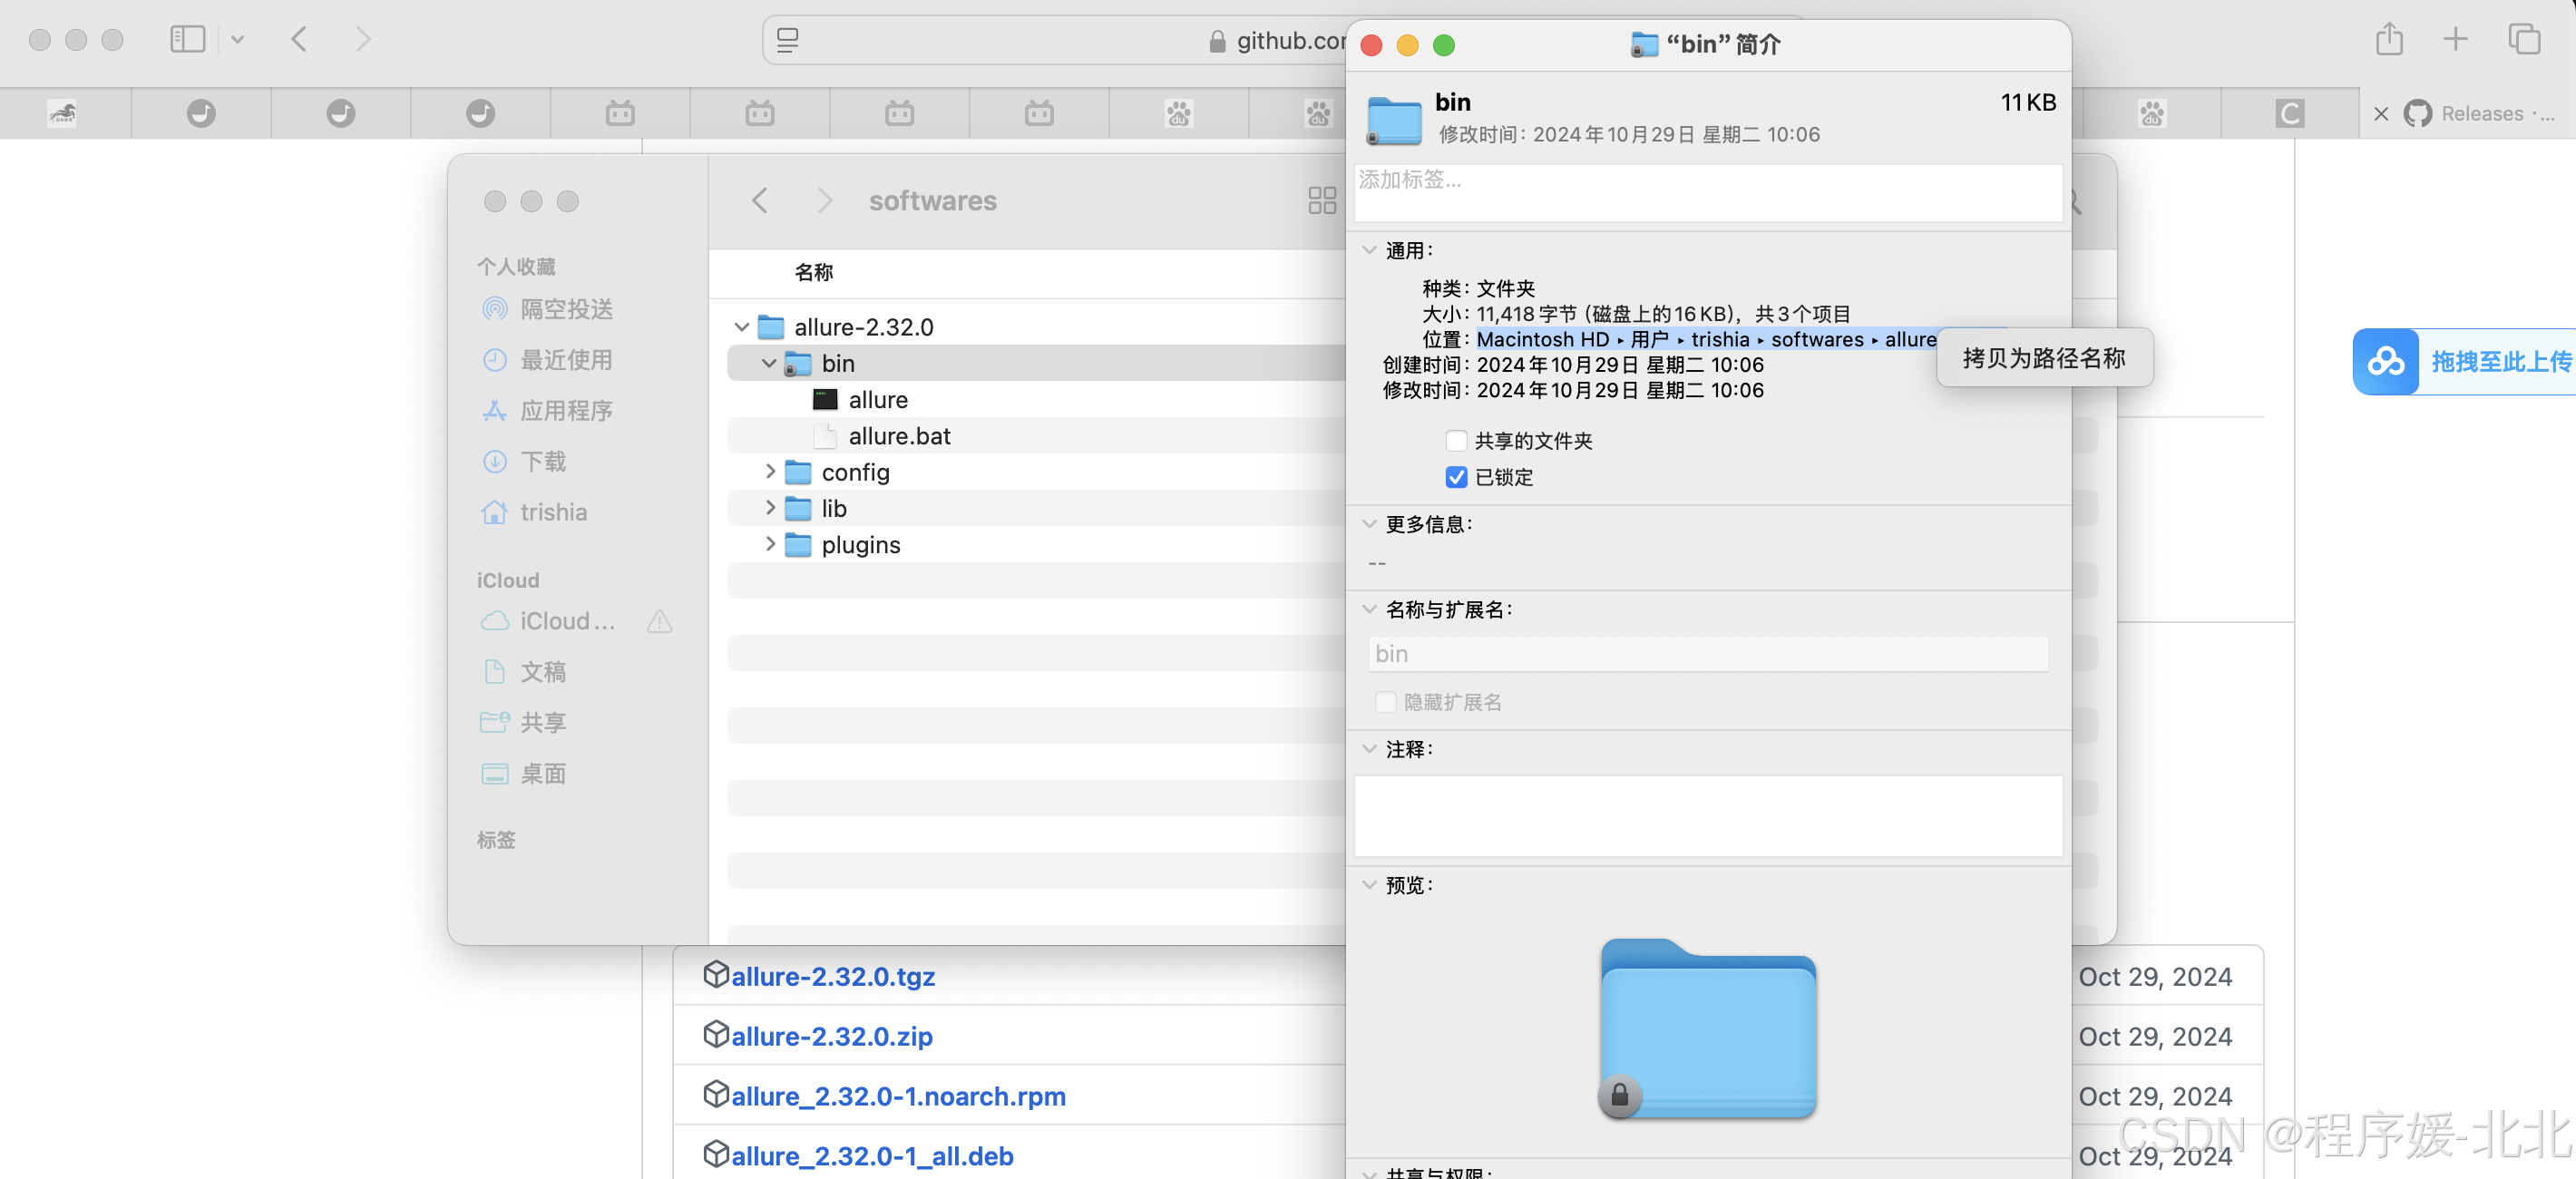Expand the lib folder
The image size is (2576, 1179).
click(769, 508)
